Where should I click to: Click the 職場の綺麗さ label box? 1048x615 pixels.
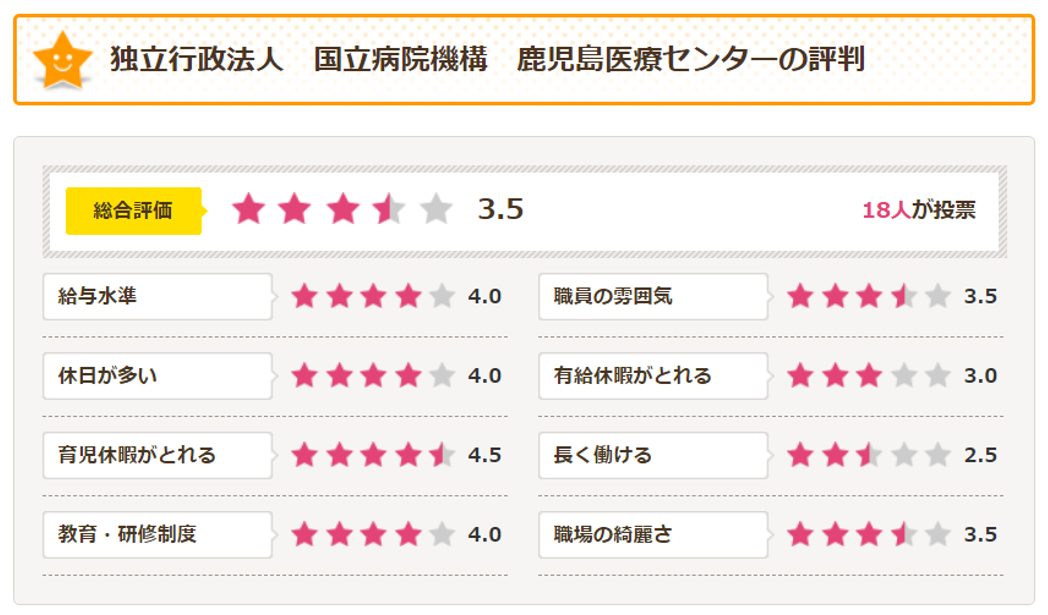pyautogui.click(x=653, y=534)
